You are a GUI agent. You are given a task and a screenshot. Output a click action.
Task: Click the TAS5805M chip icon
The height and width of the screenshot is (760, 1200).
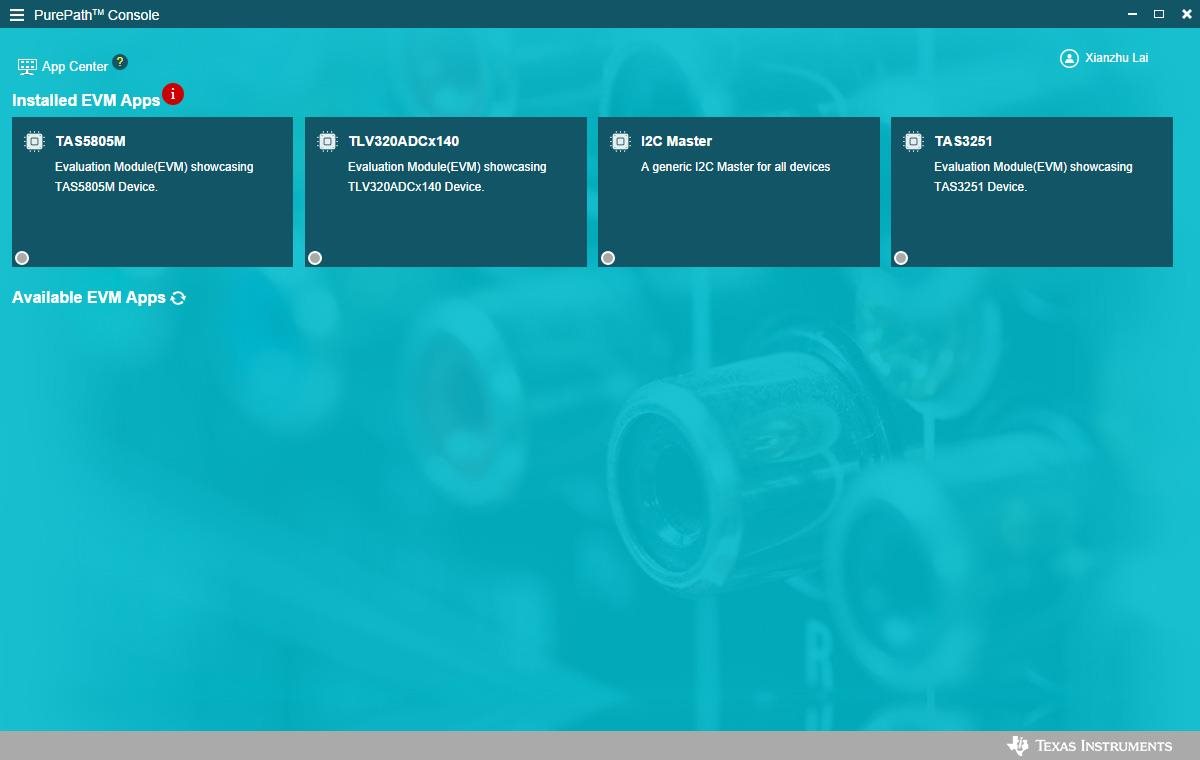34,141
